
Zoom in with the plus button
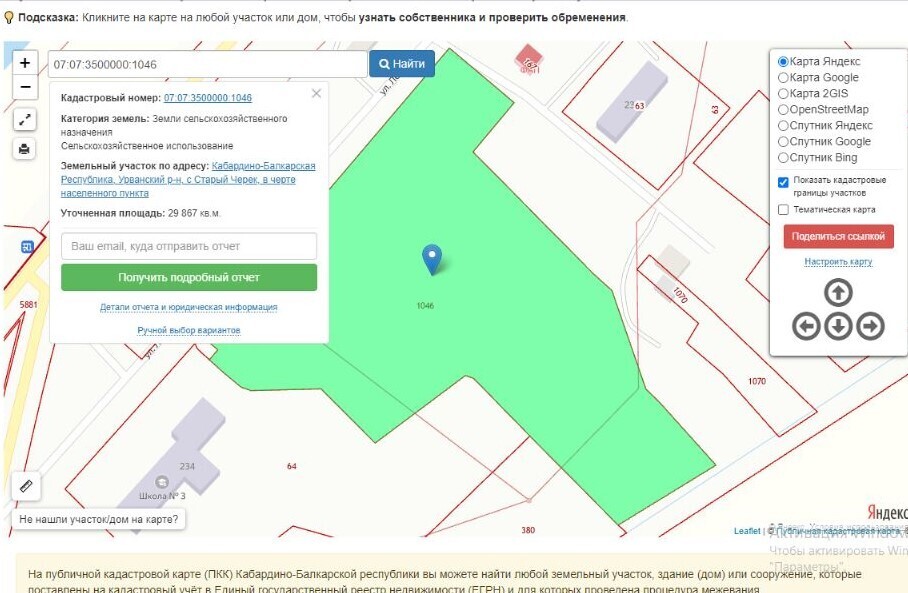[25, 62]
